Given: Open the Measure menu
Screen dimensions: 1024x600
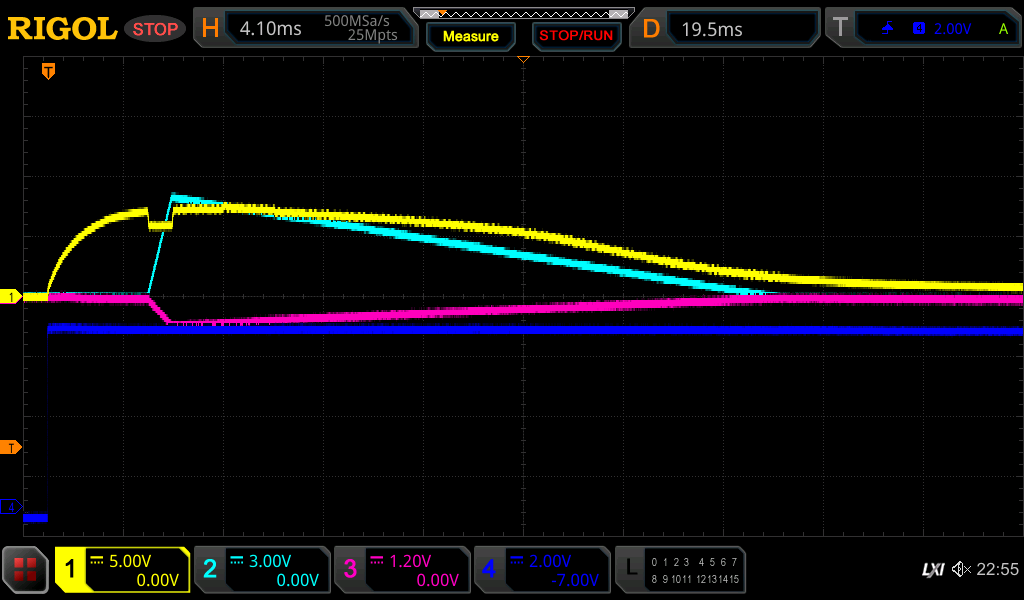Looking at the screenshot, I should pyautogui.click(x=470, y=36).
